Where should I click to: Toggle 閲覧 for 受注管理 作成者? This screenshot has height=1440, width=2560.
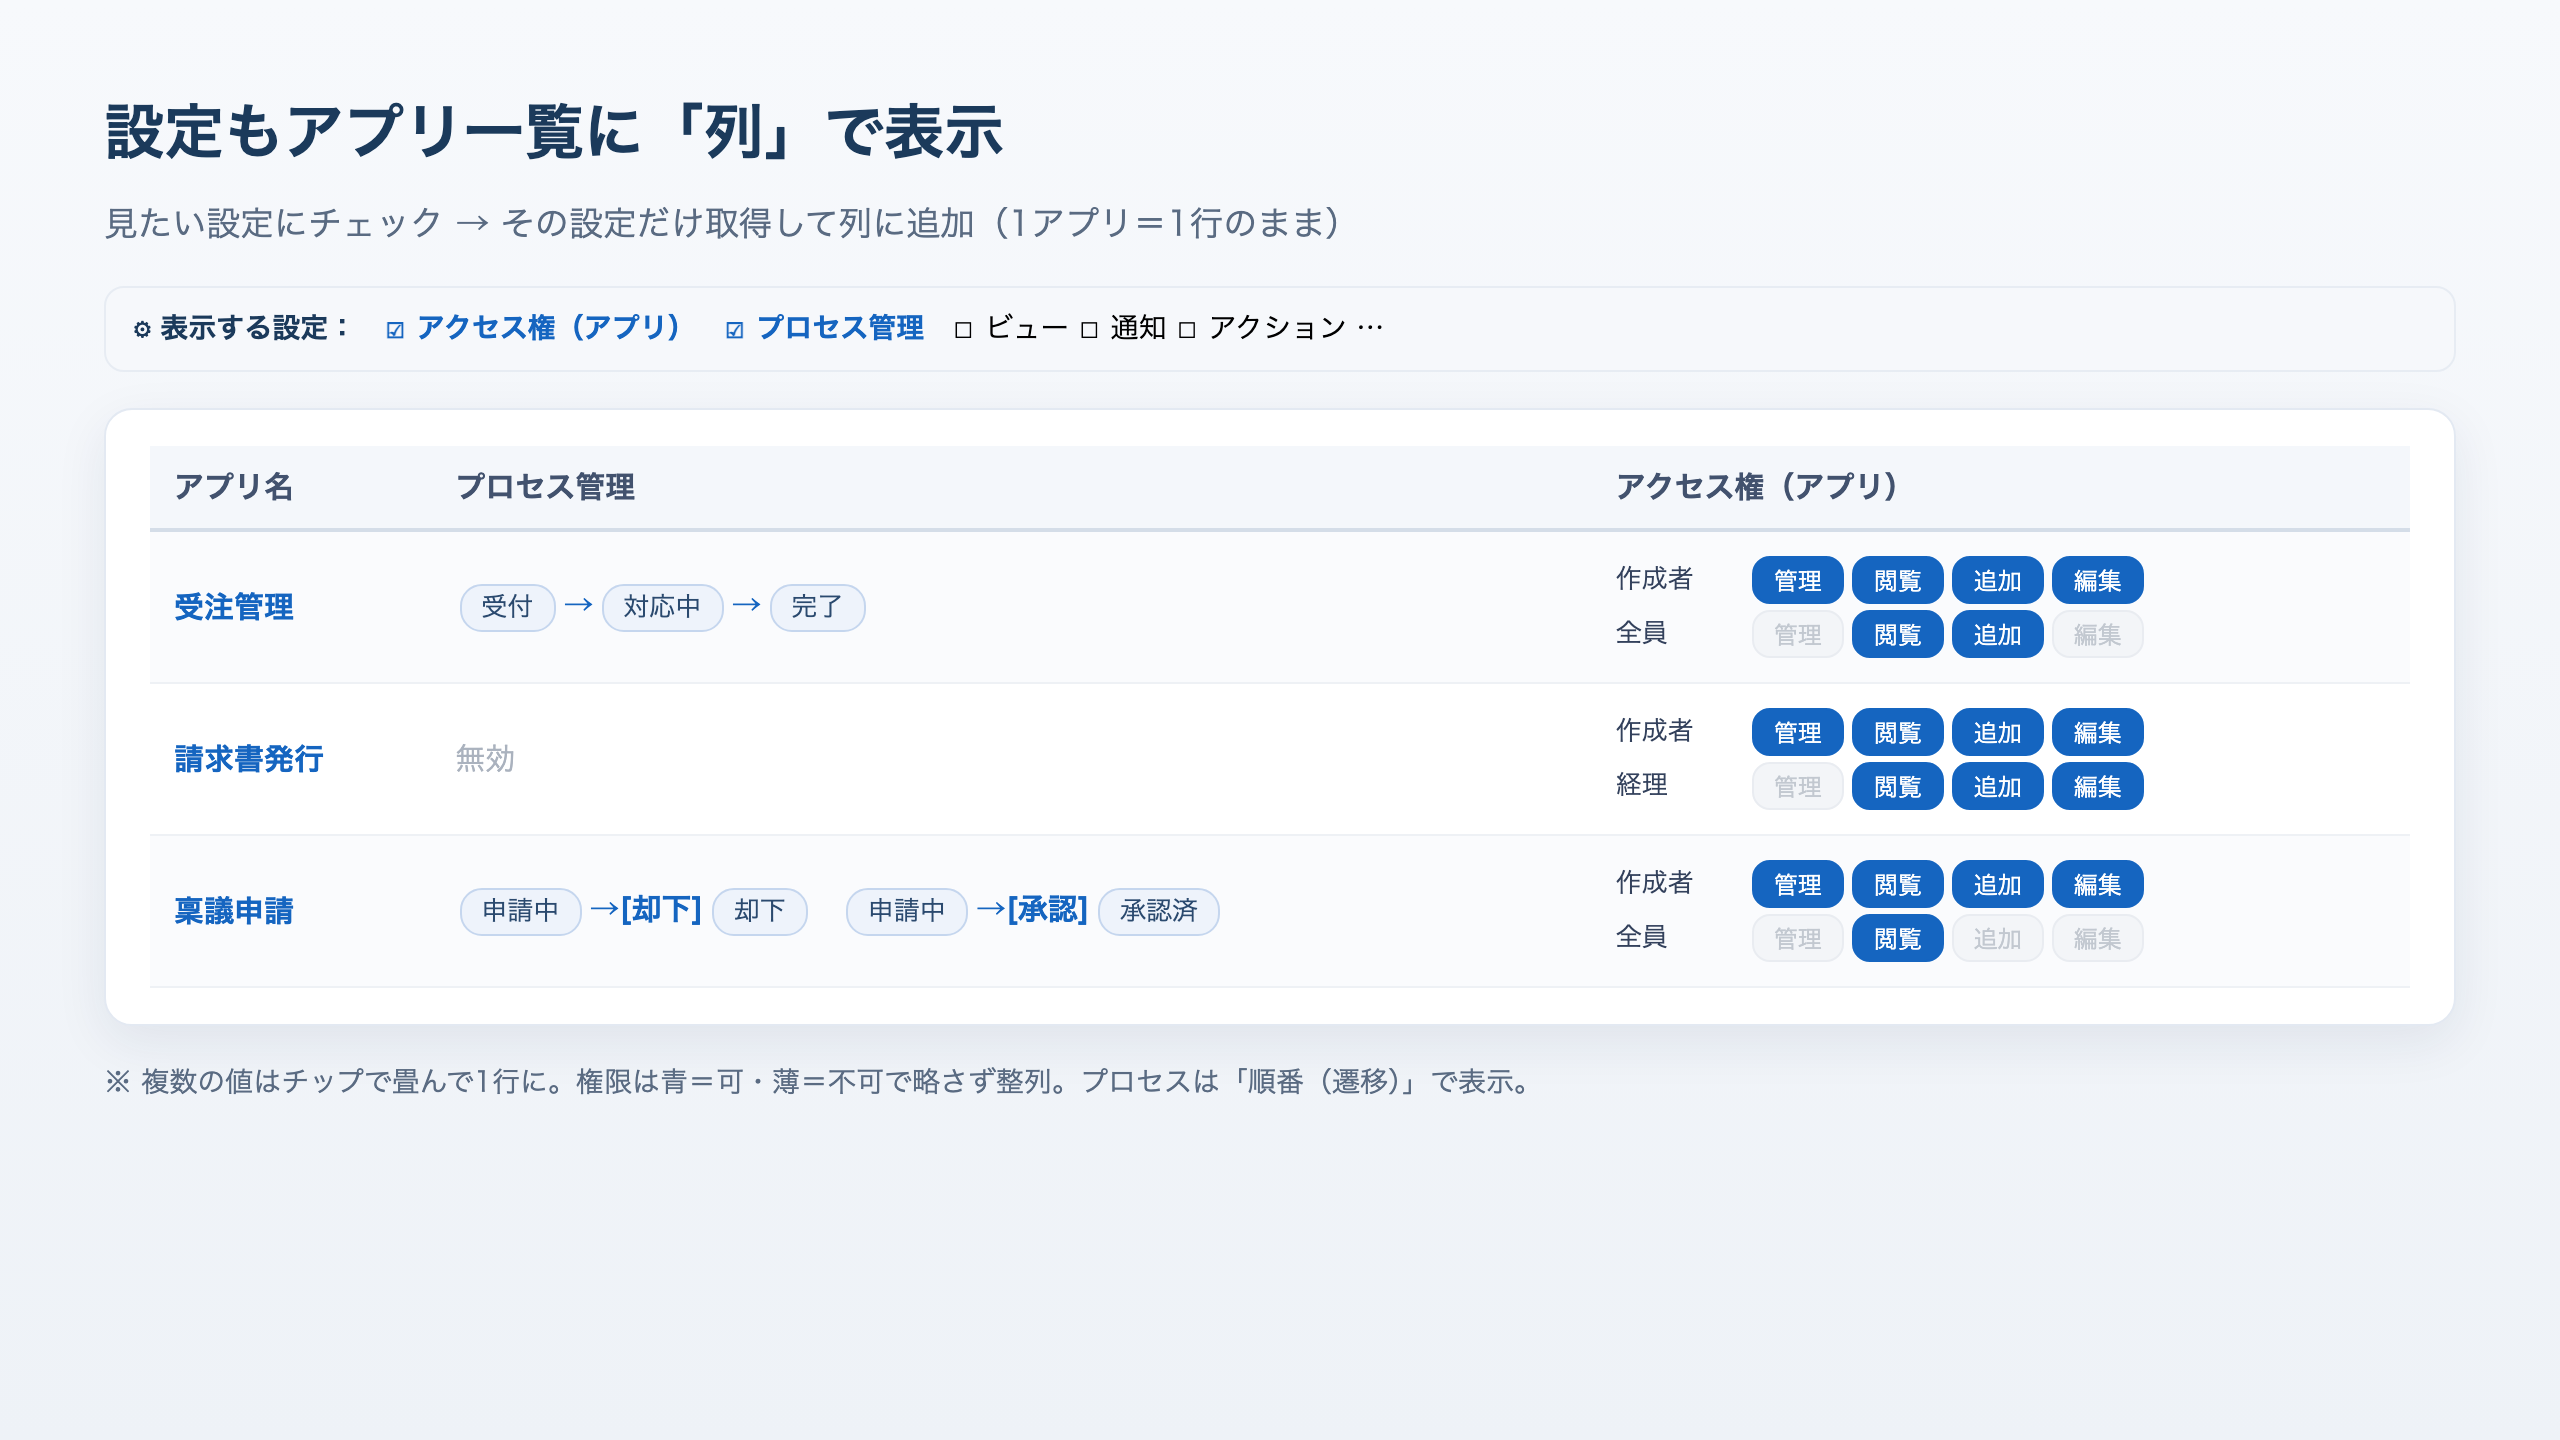pos(1897,580)
